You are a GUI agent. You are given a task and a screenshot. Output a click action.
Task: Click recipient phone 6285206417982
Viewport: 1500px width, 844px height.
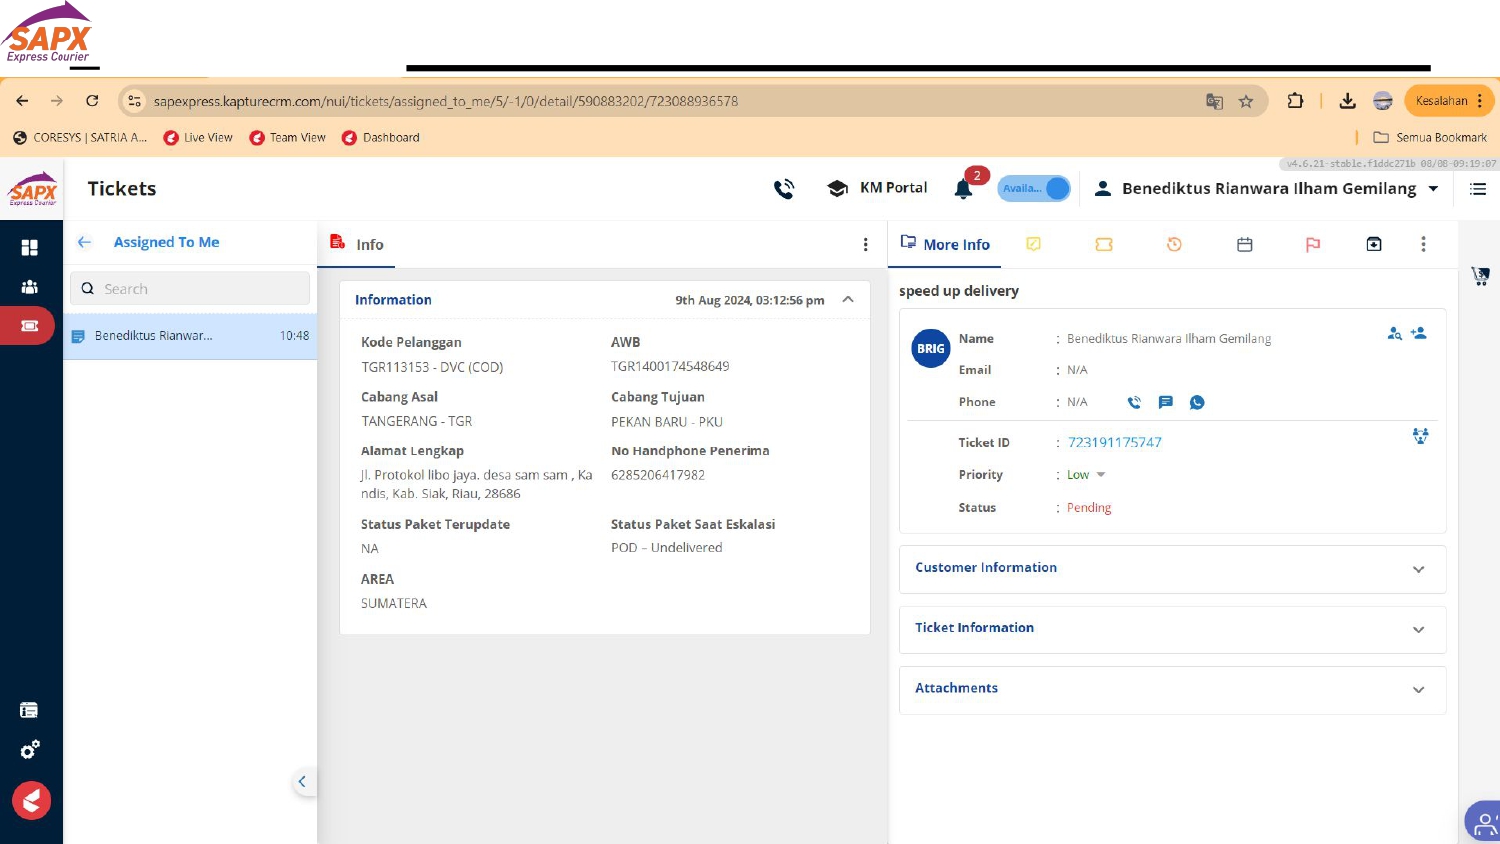(x=658, y=475)
